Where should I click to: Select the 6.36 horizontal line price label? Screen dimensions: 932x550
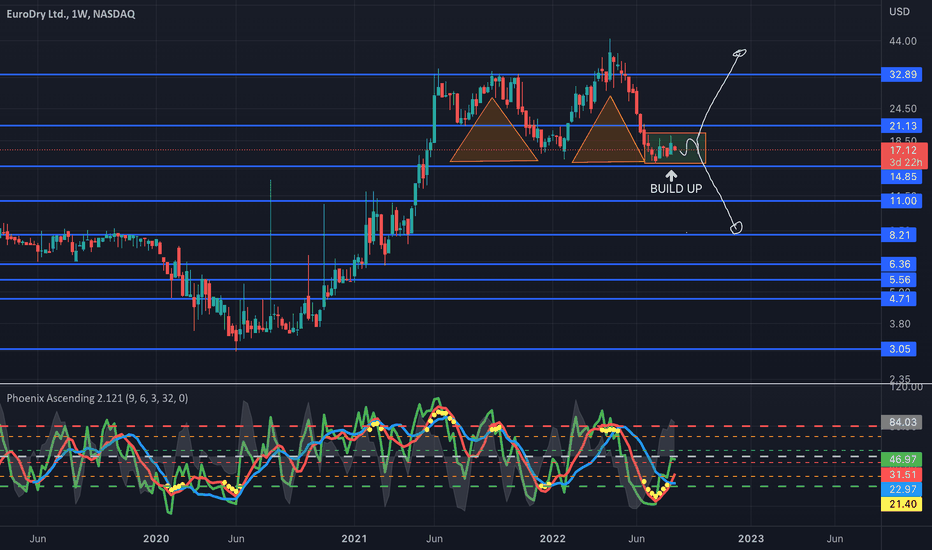899,264
